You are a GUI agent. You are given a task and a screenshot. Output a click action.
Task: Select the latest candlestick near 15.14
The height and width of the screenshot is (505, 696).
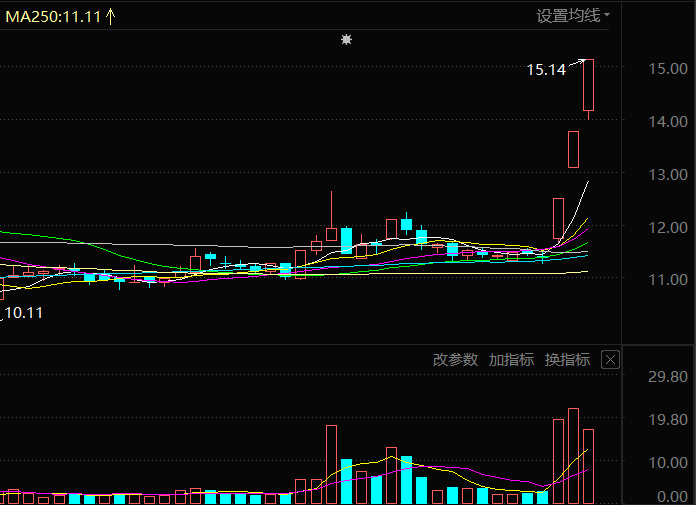589,85
